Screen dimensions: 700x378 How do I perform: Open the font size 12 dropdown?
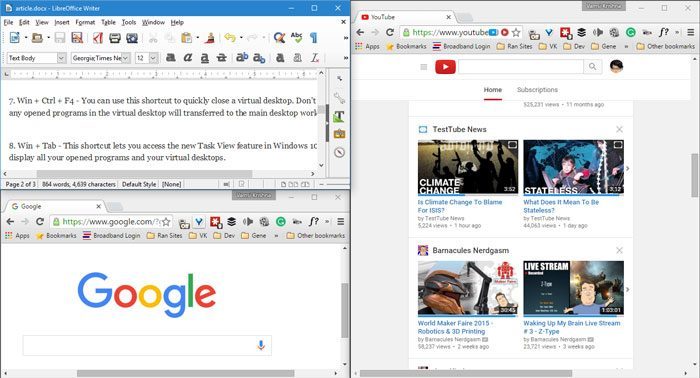click(153, 58)
